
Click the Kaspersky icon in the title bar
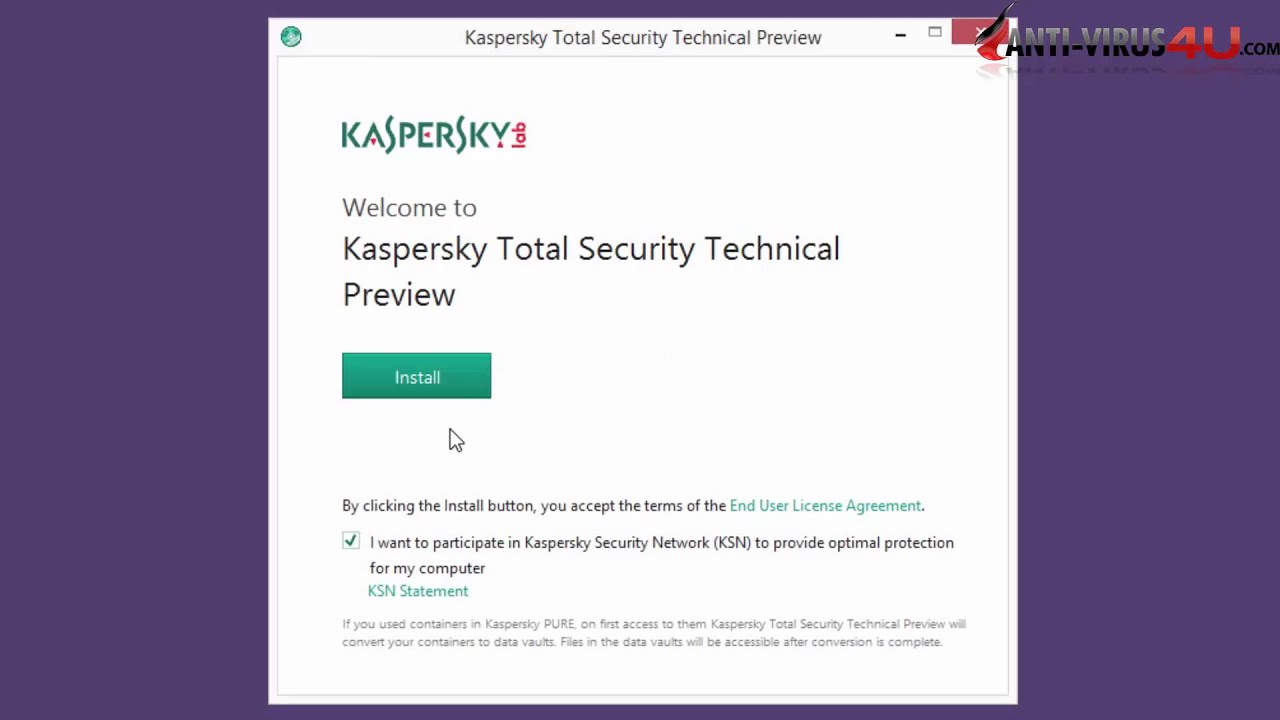point(291,37)
